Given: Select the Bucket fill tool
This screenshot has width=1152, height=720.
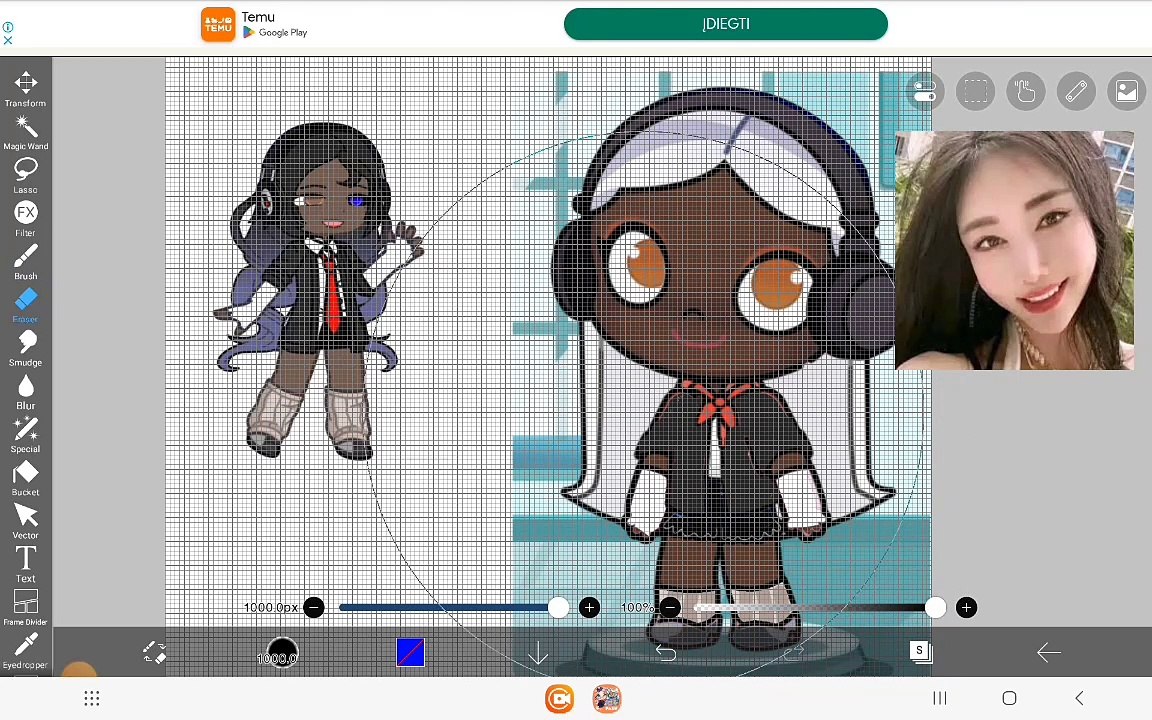Looking at the screenshot, I should click(26, 479).
